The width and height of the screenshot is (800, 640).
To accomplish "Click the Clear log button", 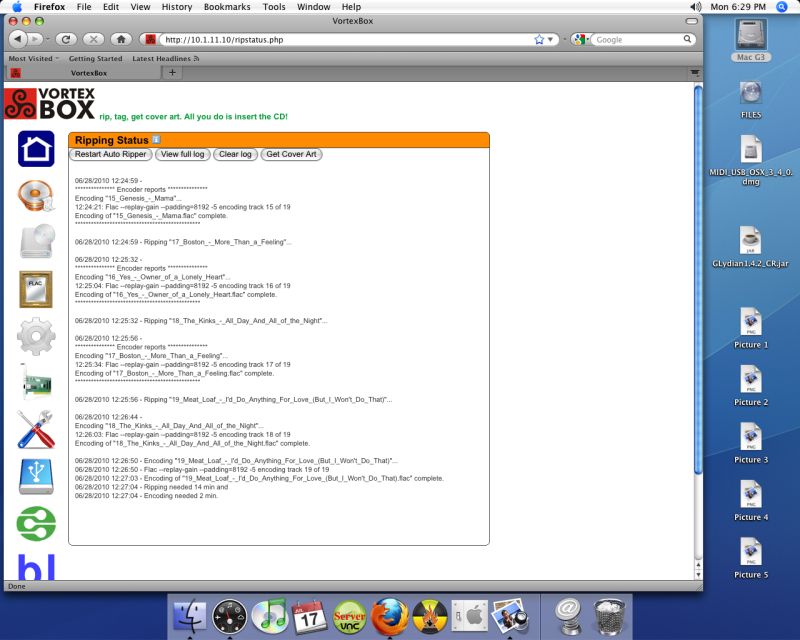I will coord(235,154).
